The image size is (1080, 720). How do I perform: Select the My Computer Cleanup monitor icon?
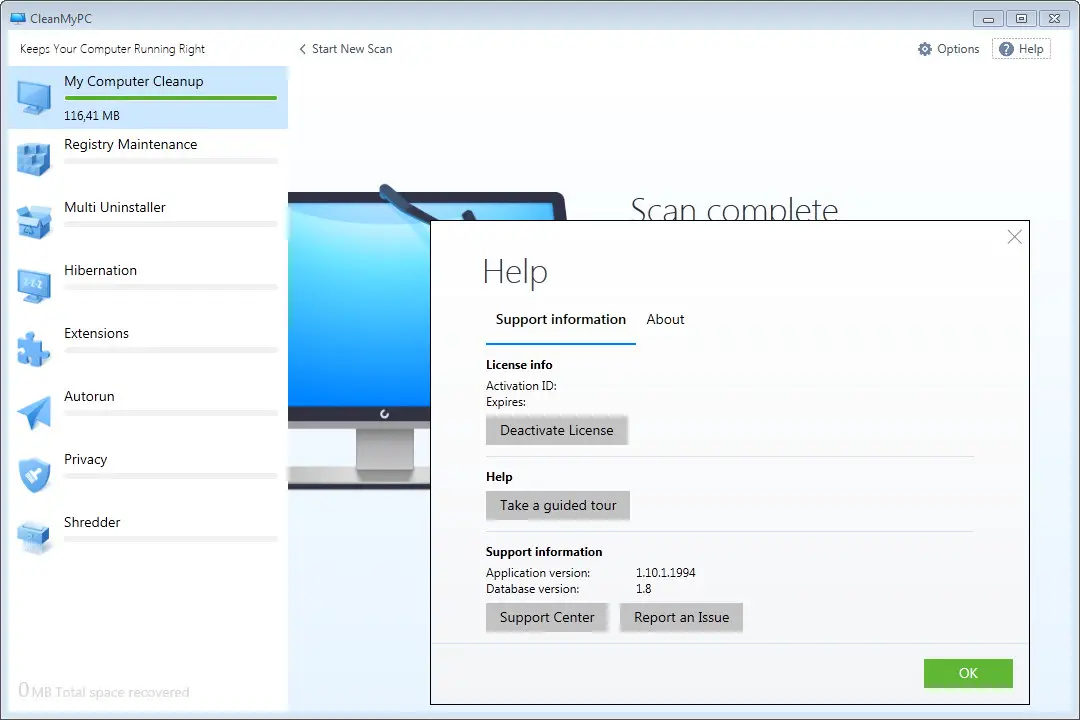tap(34, 97)
